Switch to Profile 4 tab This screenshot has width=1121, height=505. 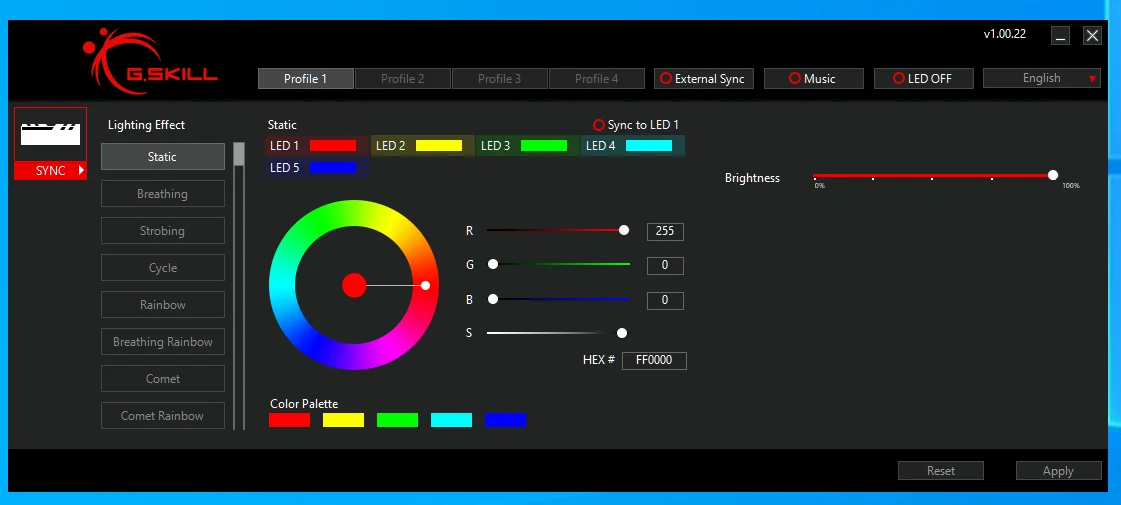click(597, 79)
